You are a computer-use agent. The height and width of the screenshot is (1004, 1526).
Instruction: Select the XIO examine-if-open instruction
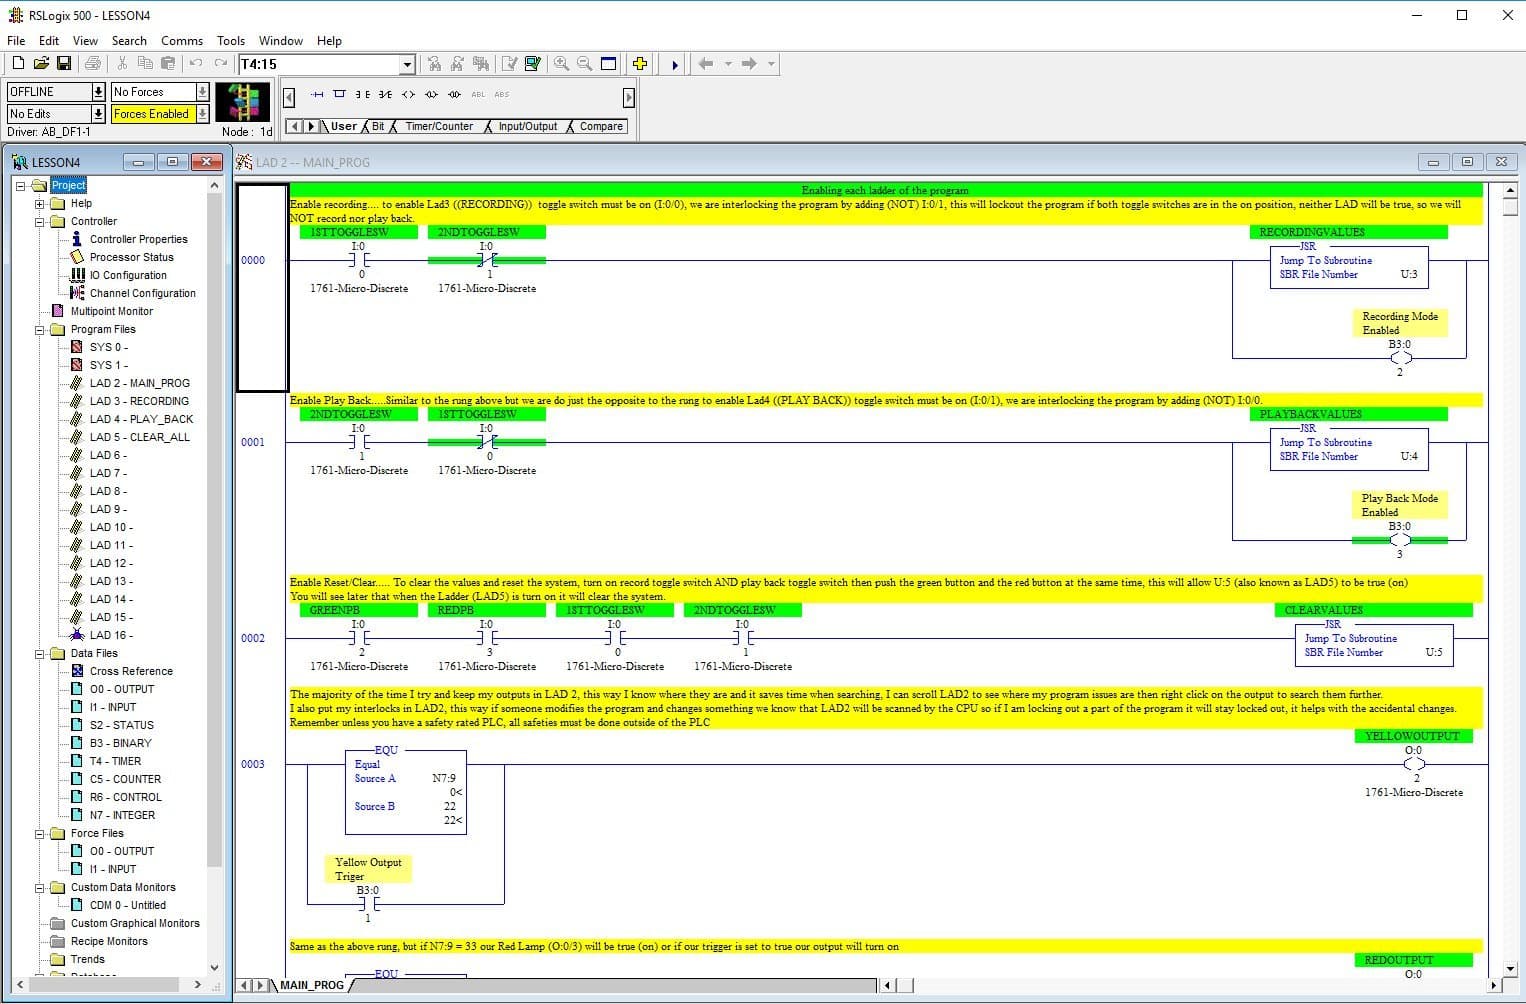[x=385, y=94]
